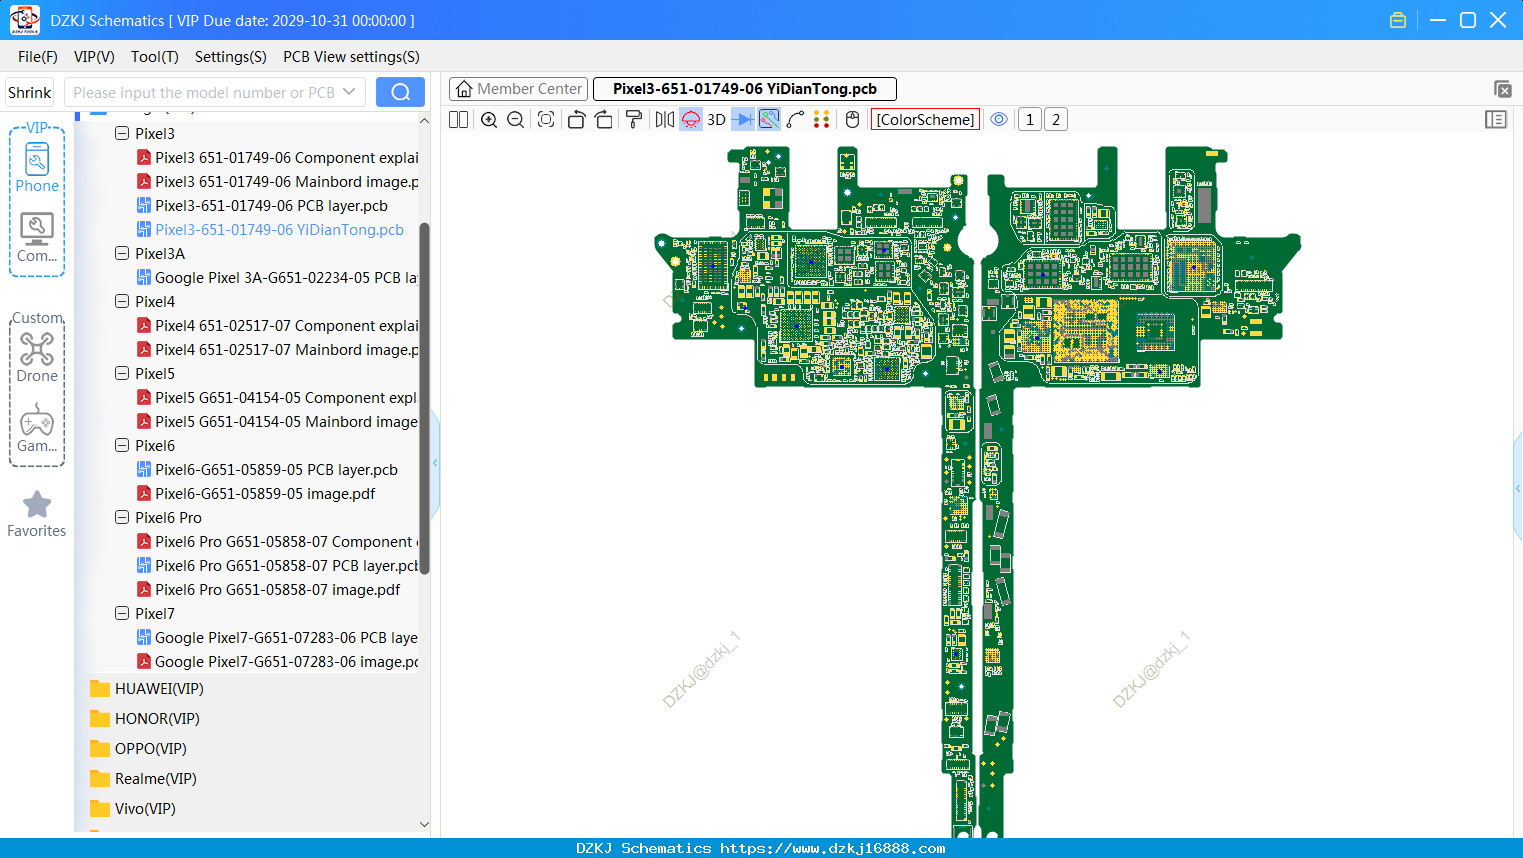Open the VIP(V) menu
The image size is (1523, 858).
94,57
